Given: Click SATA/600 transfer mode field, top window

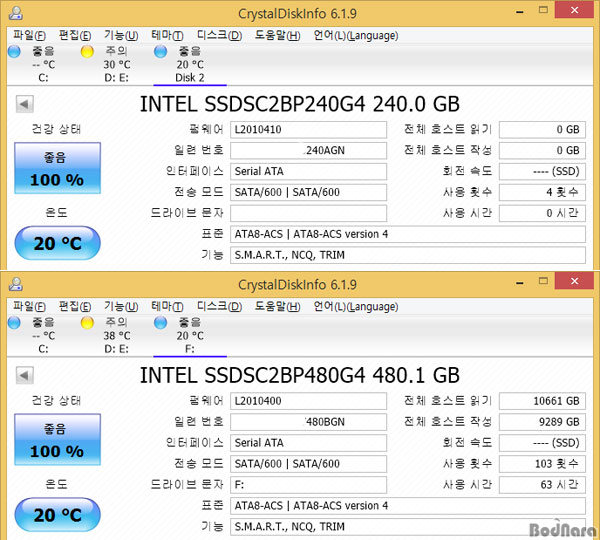Looking at the screenshot, I should coord(308,192).
